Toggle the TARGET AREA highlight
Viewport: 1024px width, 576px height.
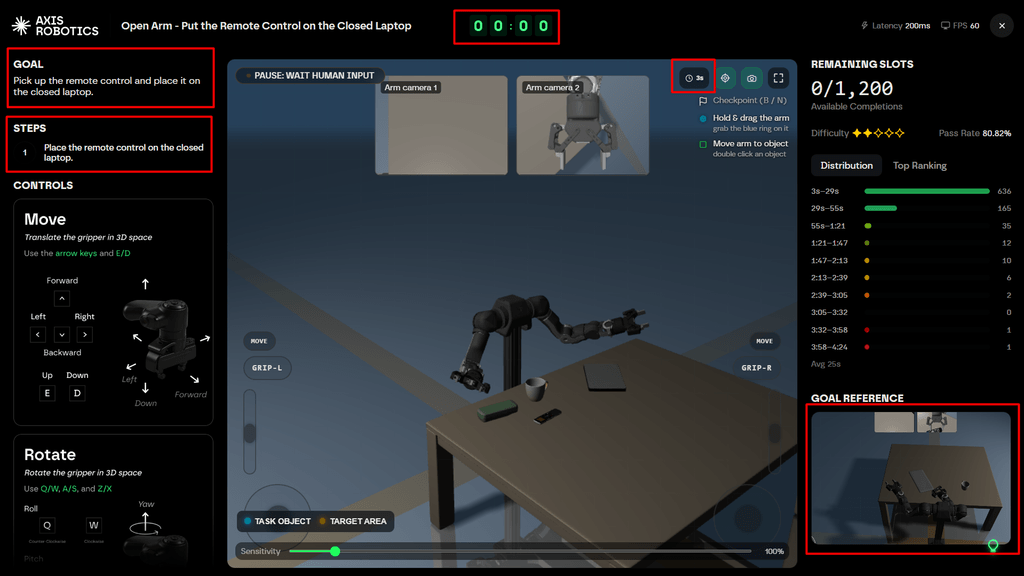pos(353,521)
